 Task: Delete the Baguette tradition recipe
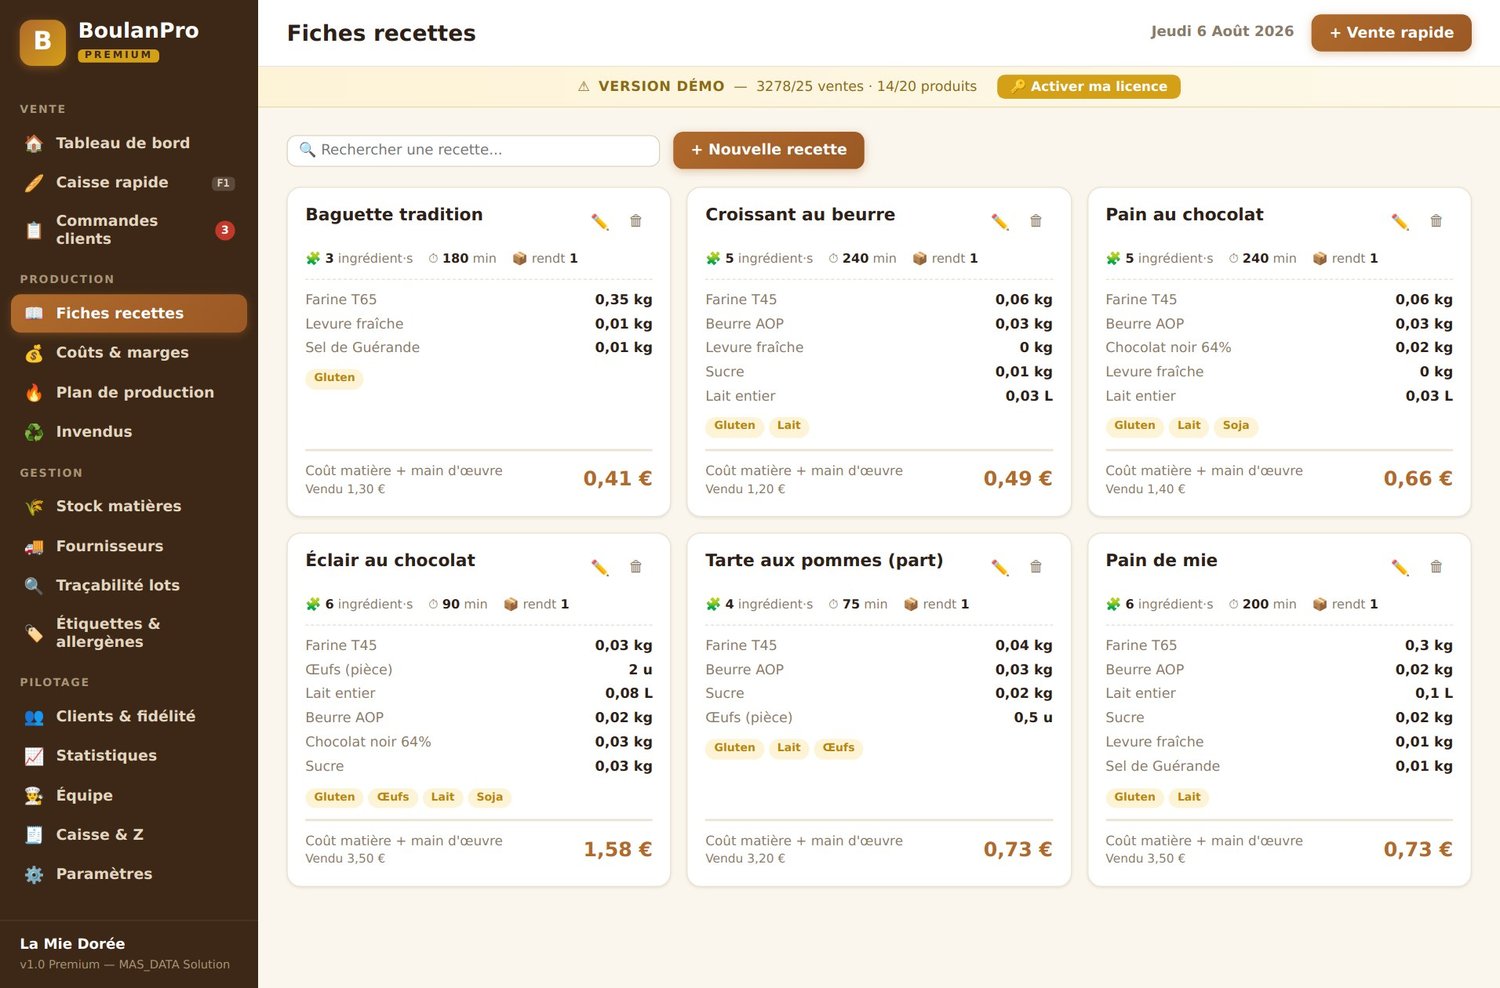636,221
